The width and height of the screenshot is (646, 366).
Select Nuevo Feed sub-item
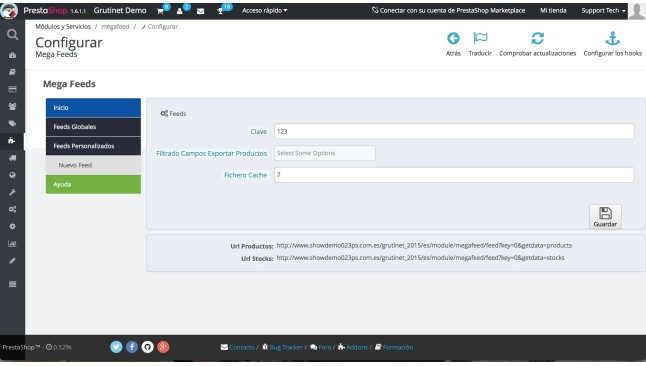pos(93,165)
